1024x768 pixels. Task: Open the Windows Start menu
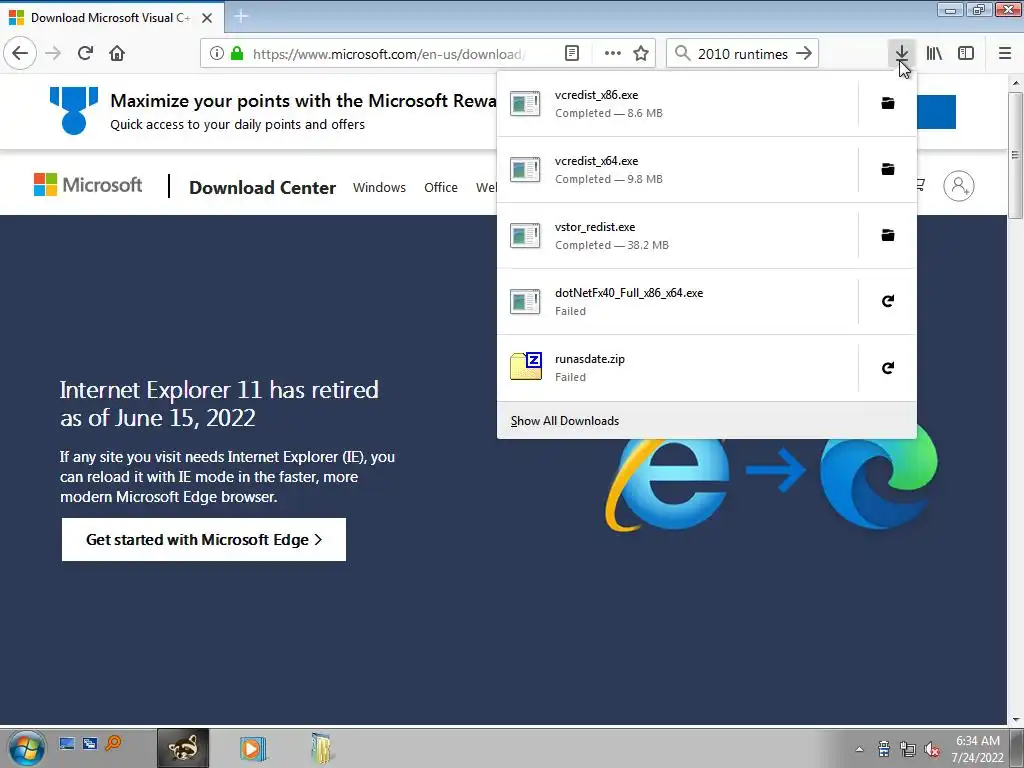click(26, 748)
